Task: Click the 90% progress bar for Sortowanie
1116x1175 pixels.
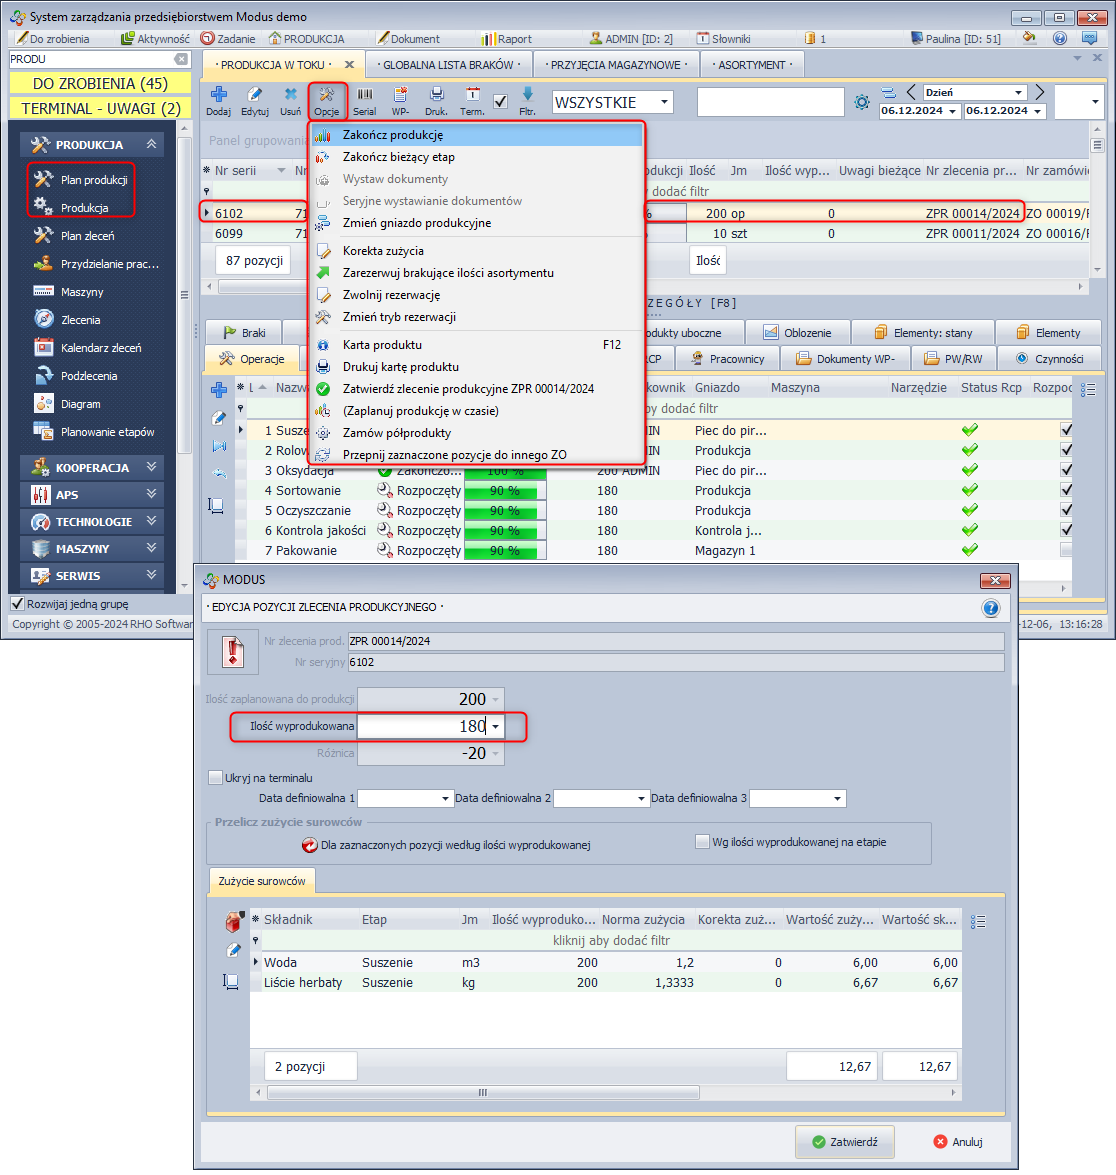Action: [506, 491]
